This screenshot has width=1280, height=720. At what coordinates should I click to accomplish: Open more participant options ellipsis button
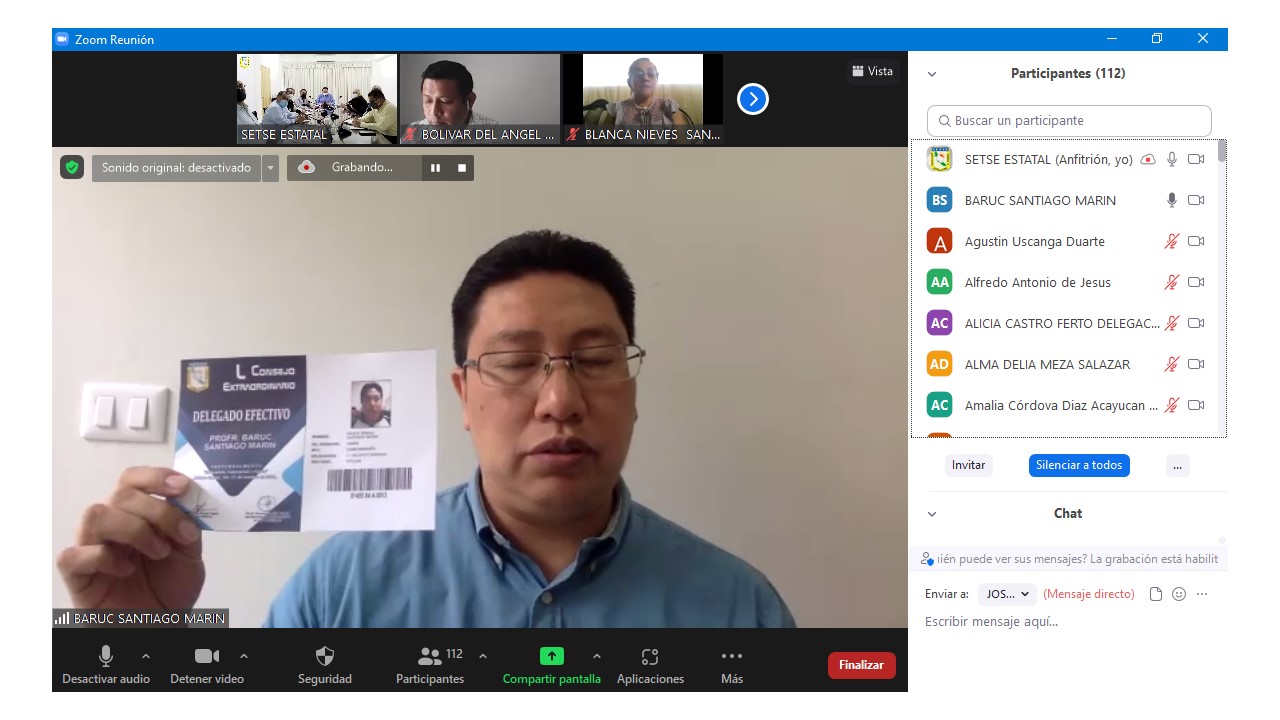pos(1178,465)
